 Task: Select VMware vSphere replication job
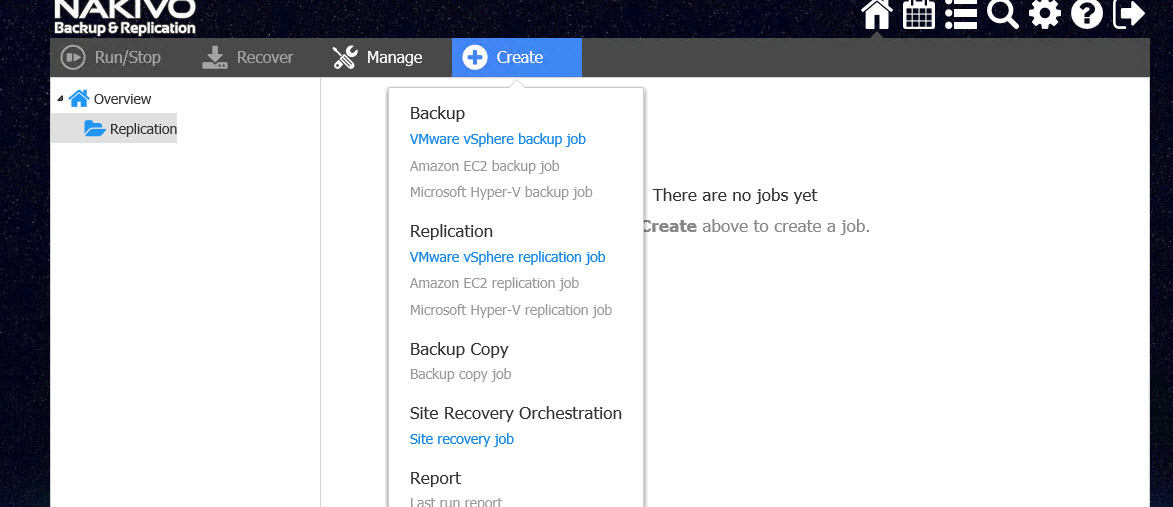point(507,257)
